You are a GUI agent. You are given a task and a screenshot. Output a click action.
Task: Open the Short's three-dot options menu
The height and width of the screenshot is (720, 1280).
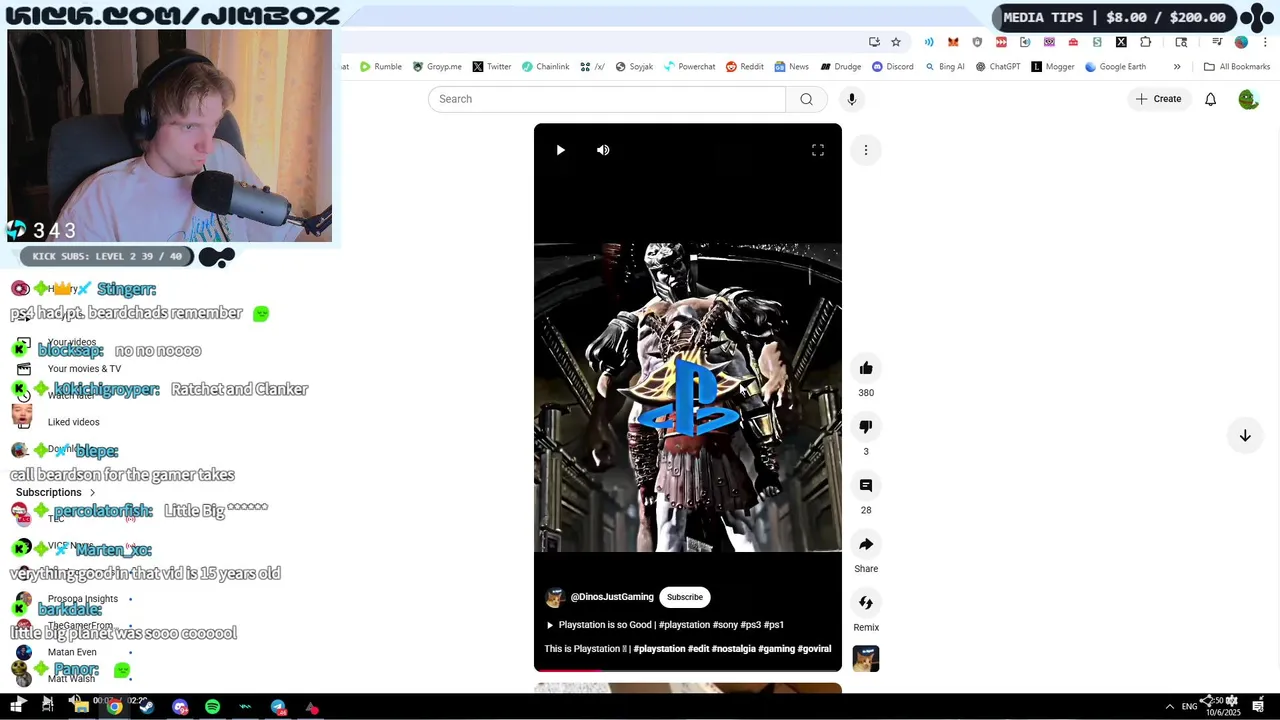coord(866,150)
